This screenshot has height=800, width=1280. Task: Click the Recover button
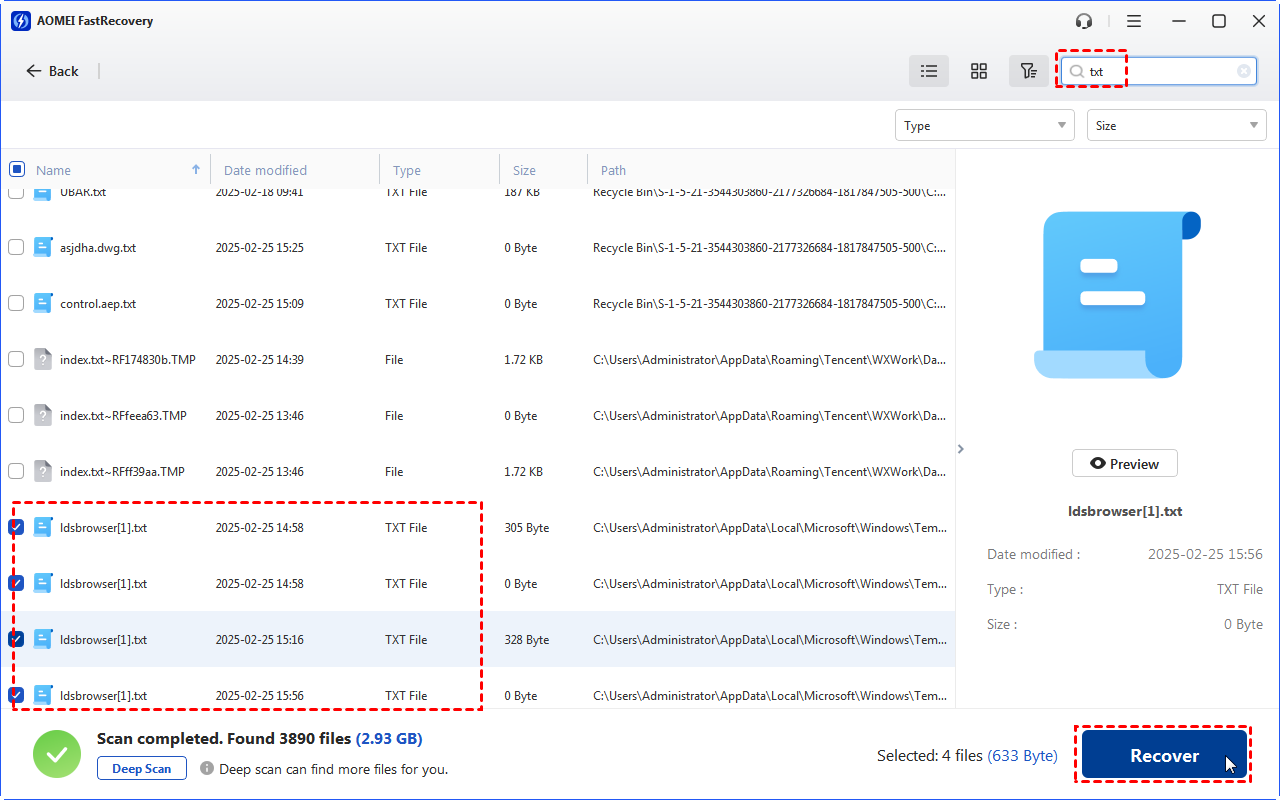pos(1163,754)
